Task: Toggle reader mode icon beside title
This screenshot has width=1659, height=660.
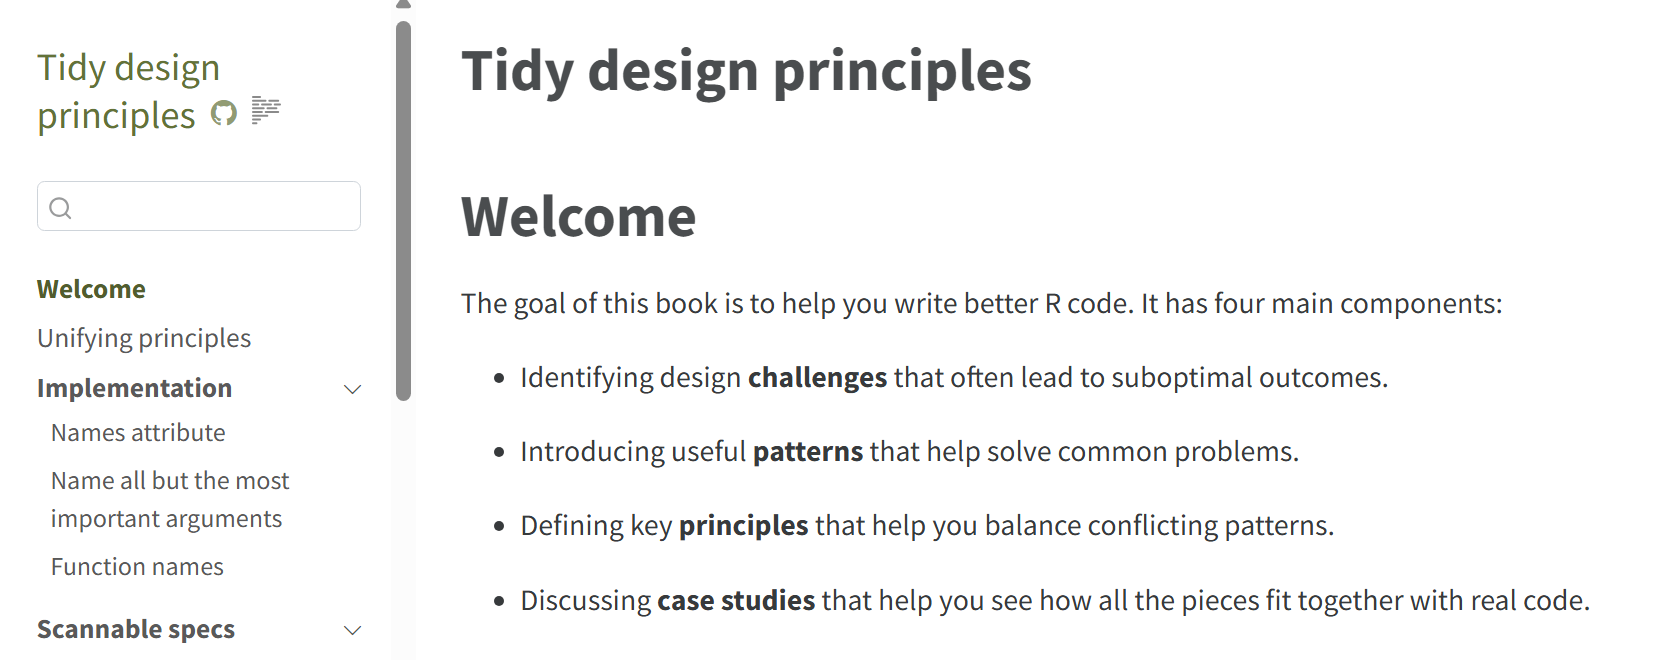Action: pyautogui.click(x=265, y=109)
